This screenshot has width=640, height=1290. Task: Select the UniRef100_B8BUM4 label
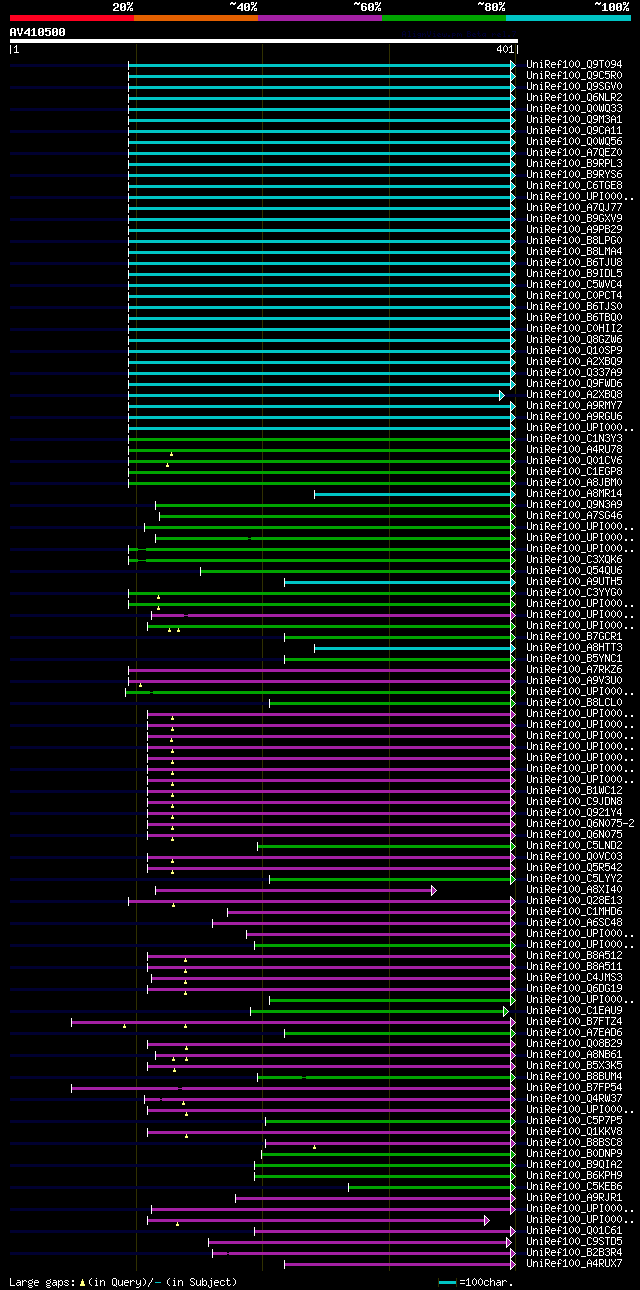(574, 1077)
